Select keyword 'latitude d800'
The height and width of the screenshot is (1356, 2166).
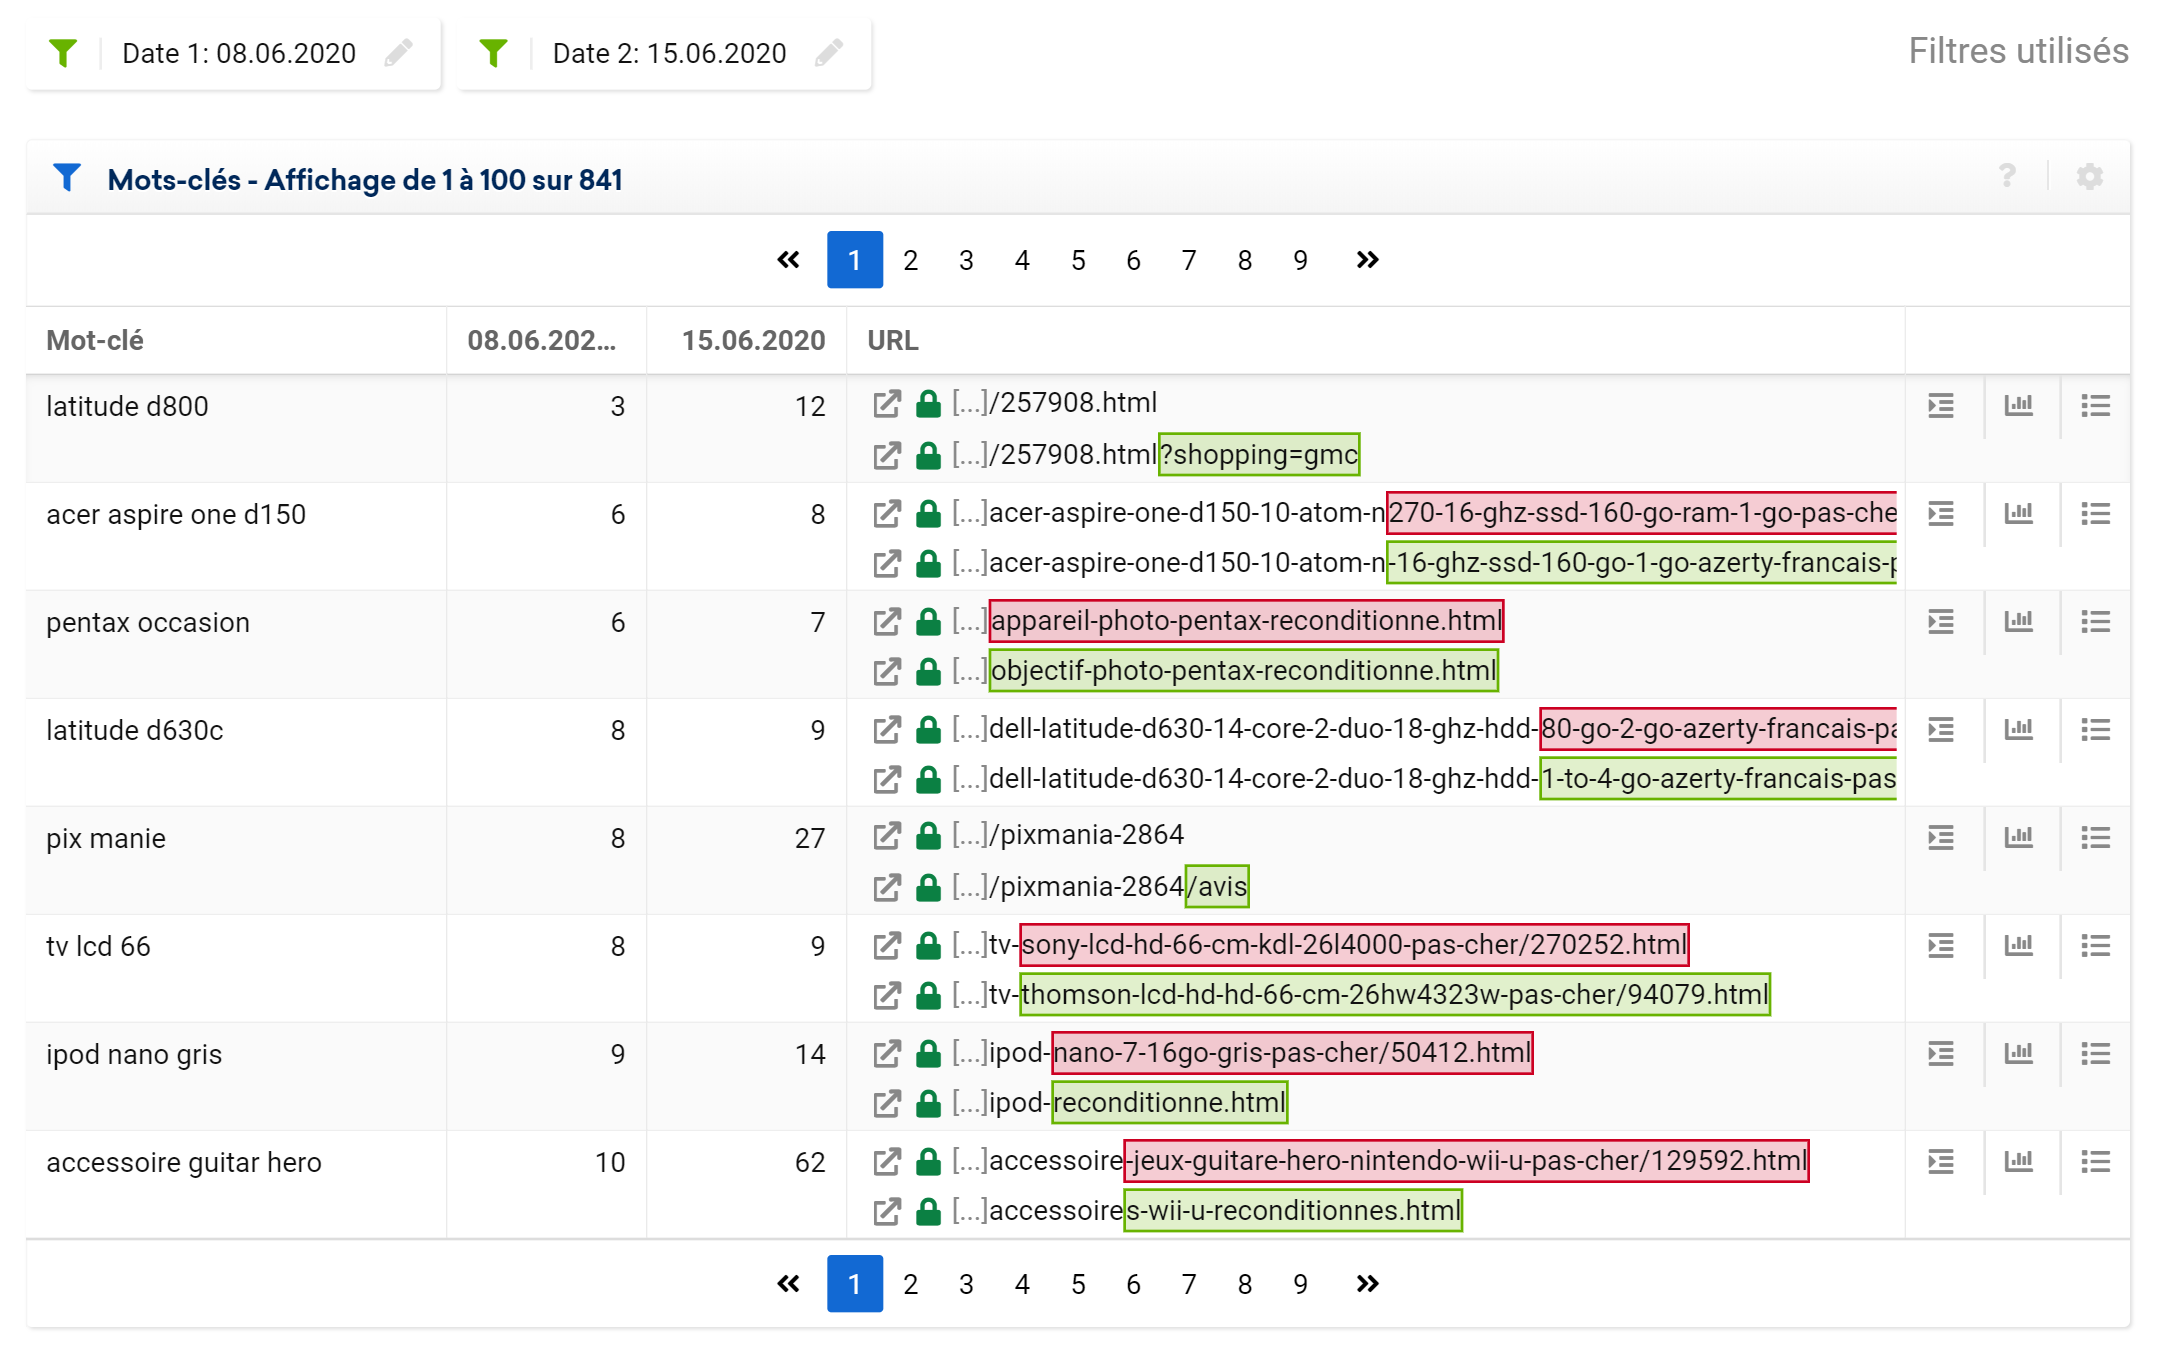pyautogui.click(x=127, y=406)
